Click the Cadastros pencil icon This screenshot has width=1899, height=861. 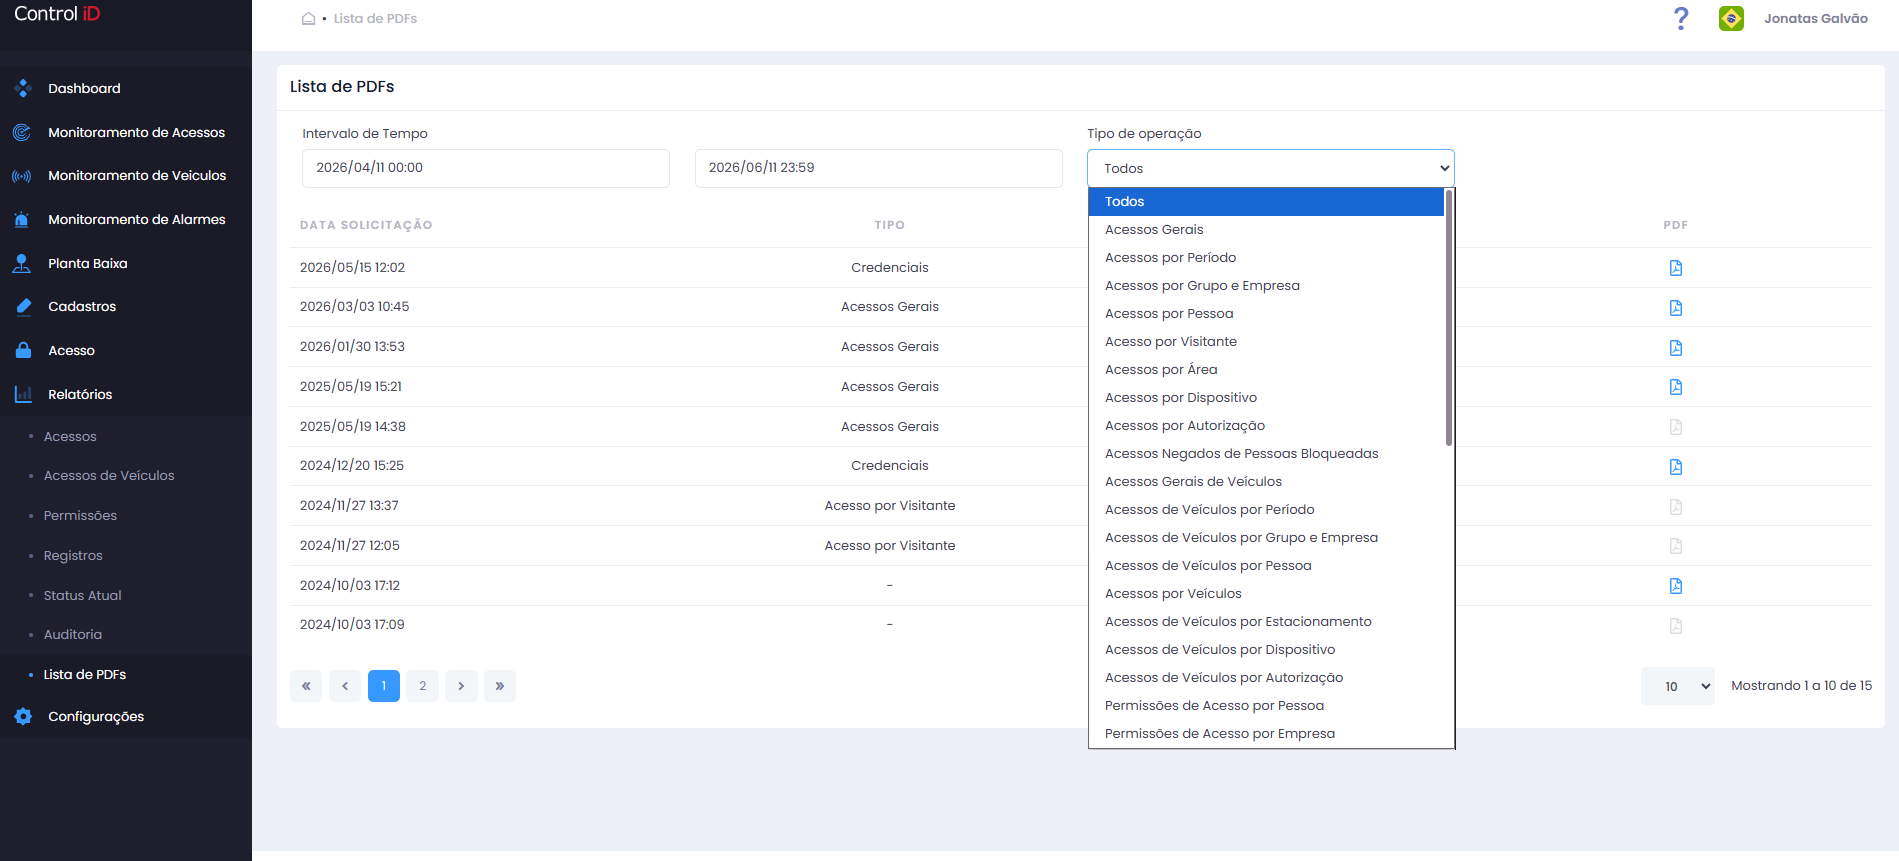23,306
